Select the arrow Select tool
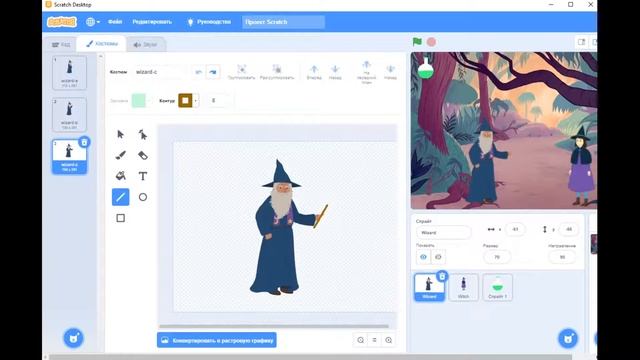 120,134
